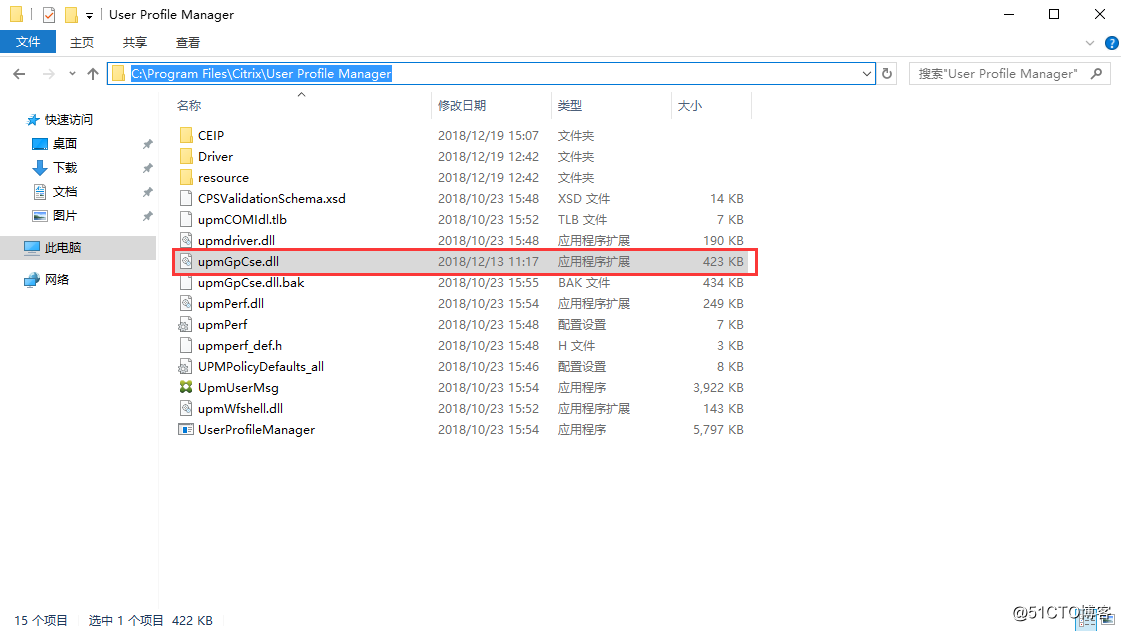Click the BAK 文件 type cell
Viewport: 1121px width, 631px height.
584,283
